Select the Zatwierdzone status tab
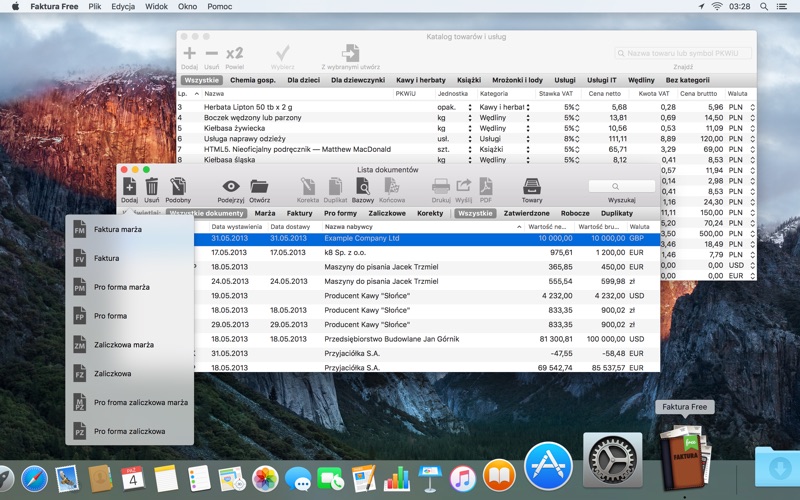800x500 pixels. click(527, 213)
